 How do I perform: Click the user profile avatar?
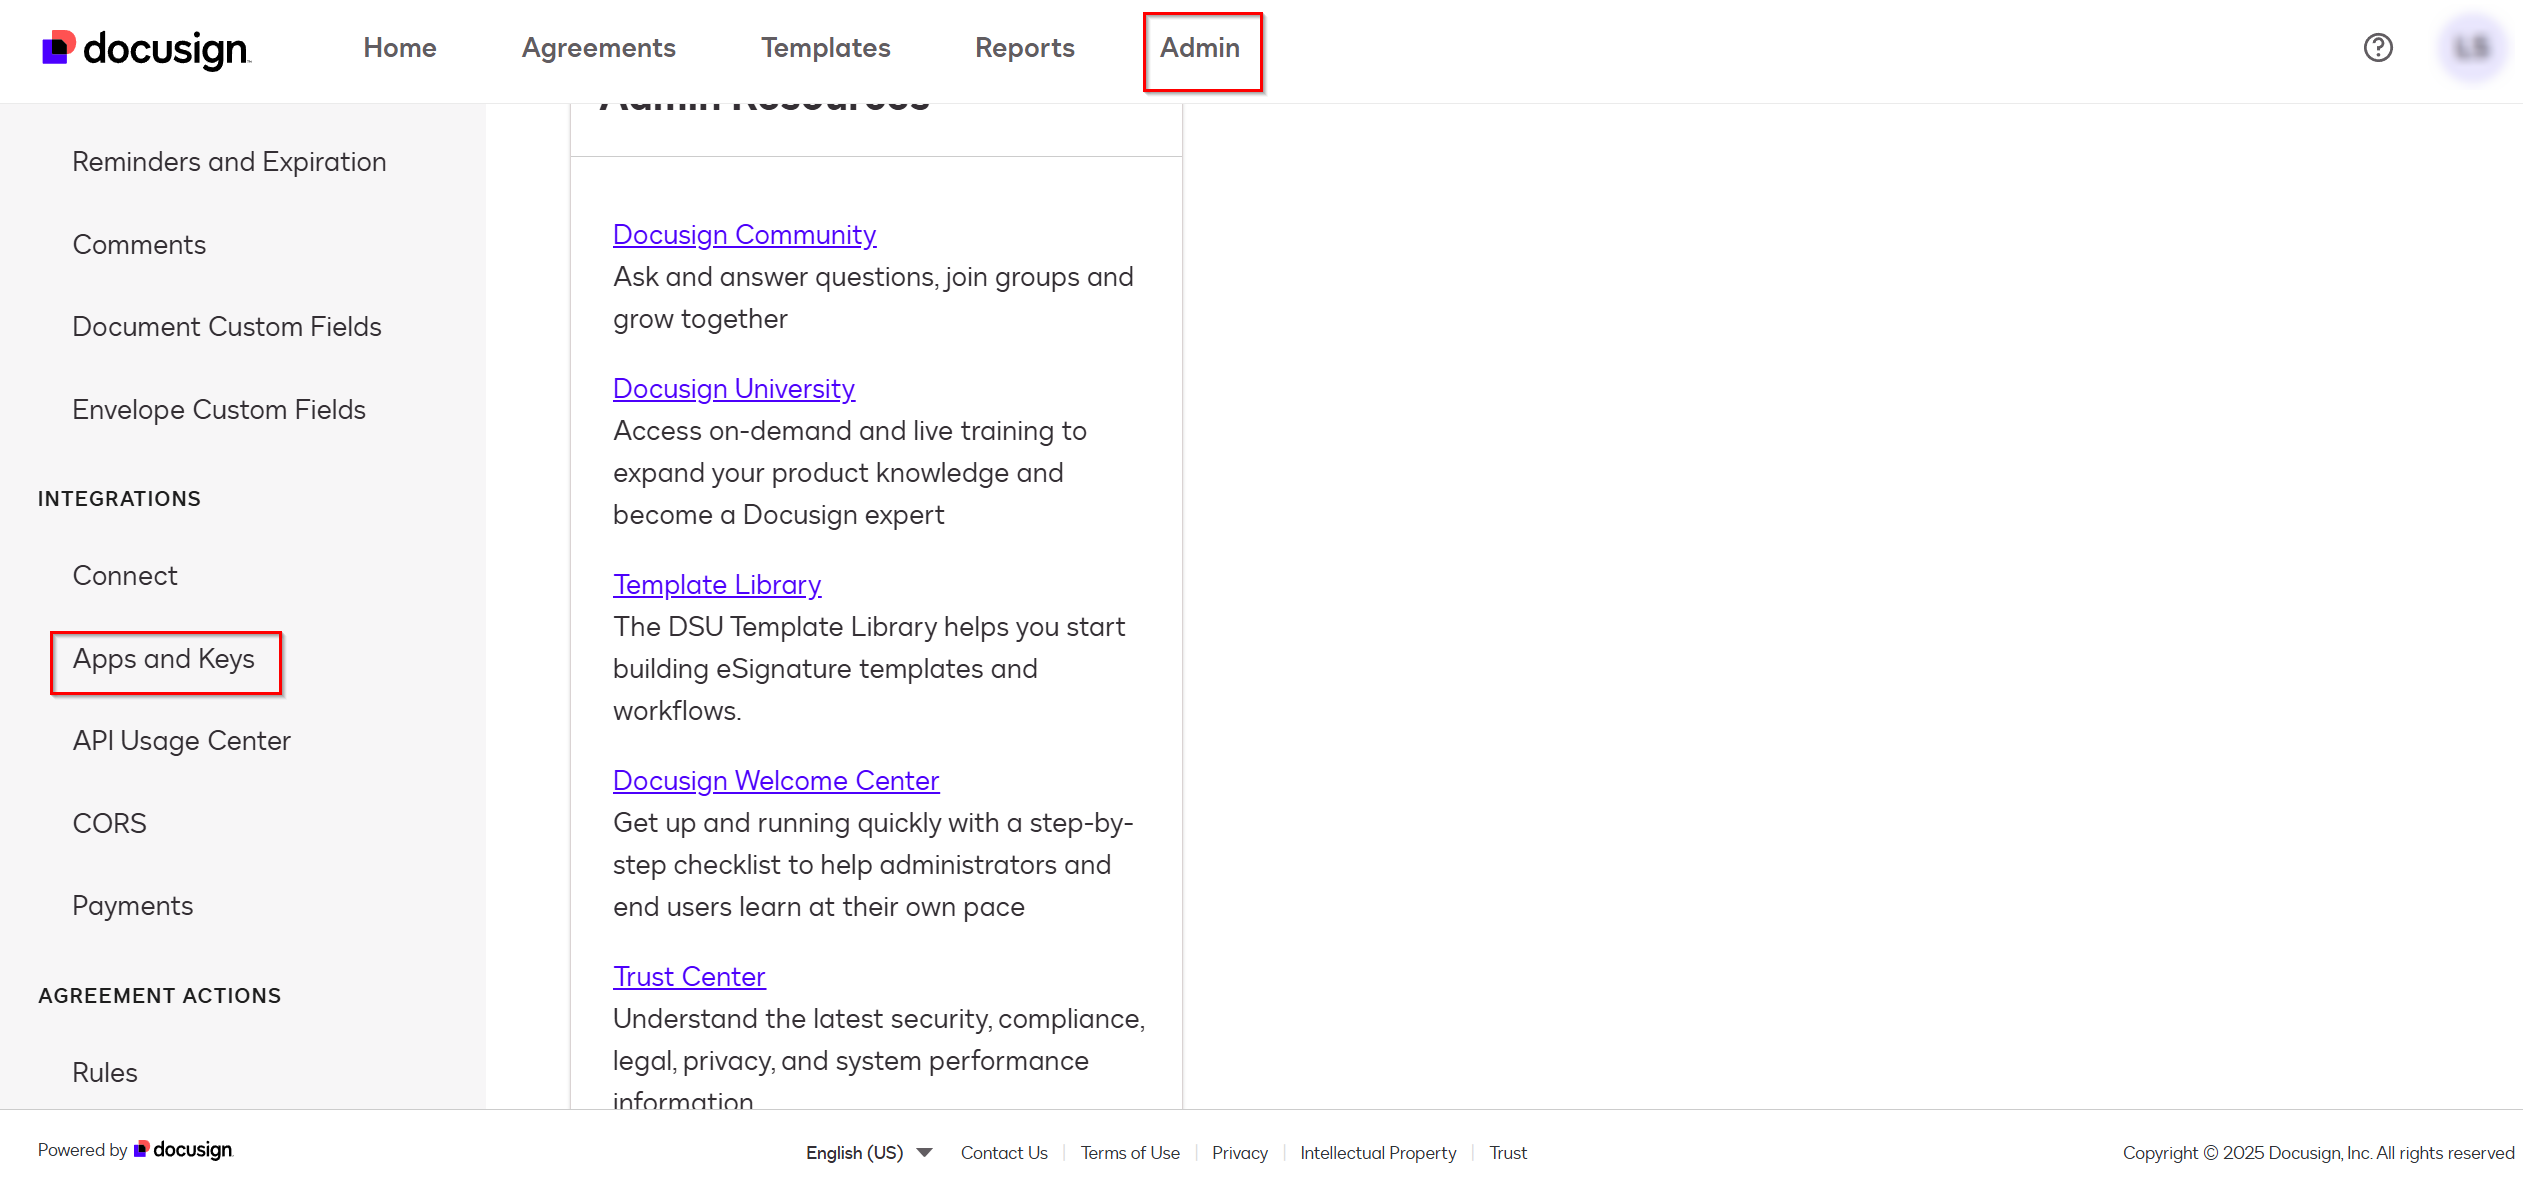pos(2471,47)
